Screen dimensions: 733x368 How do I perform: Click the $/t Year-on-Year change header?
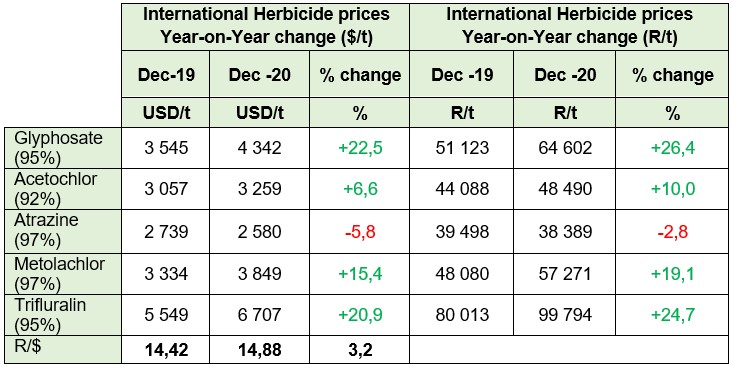click(266, 27)
